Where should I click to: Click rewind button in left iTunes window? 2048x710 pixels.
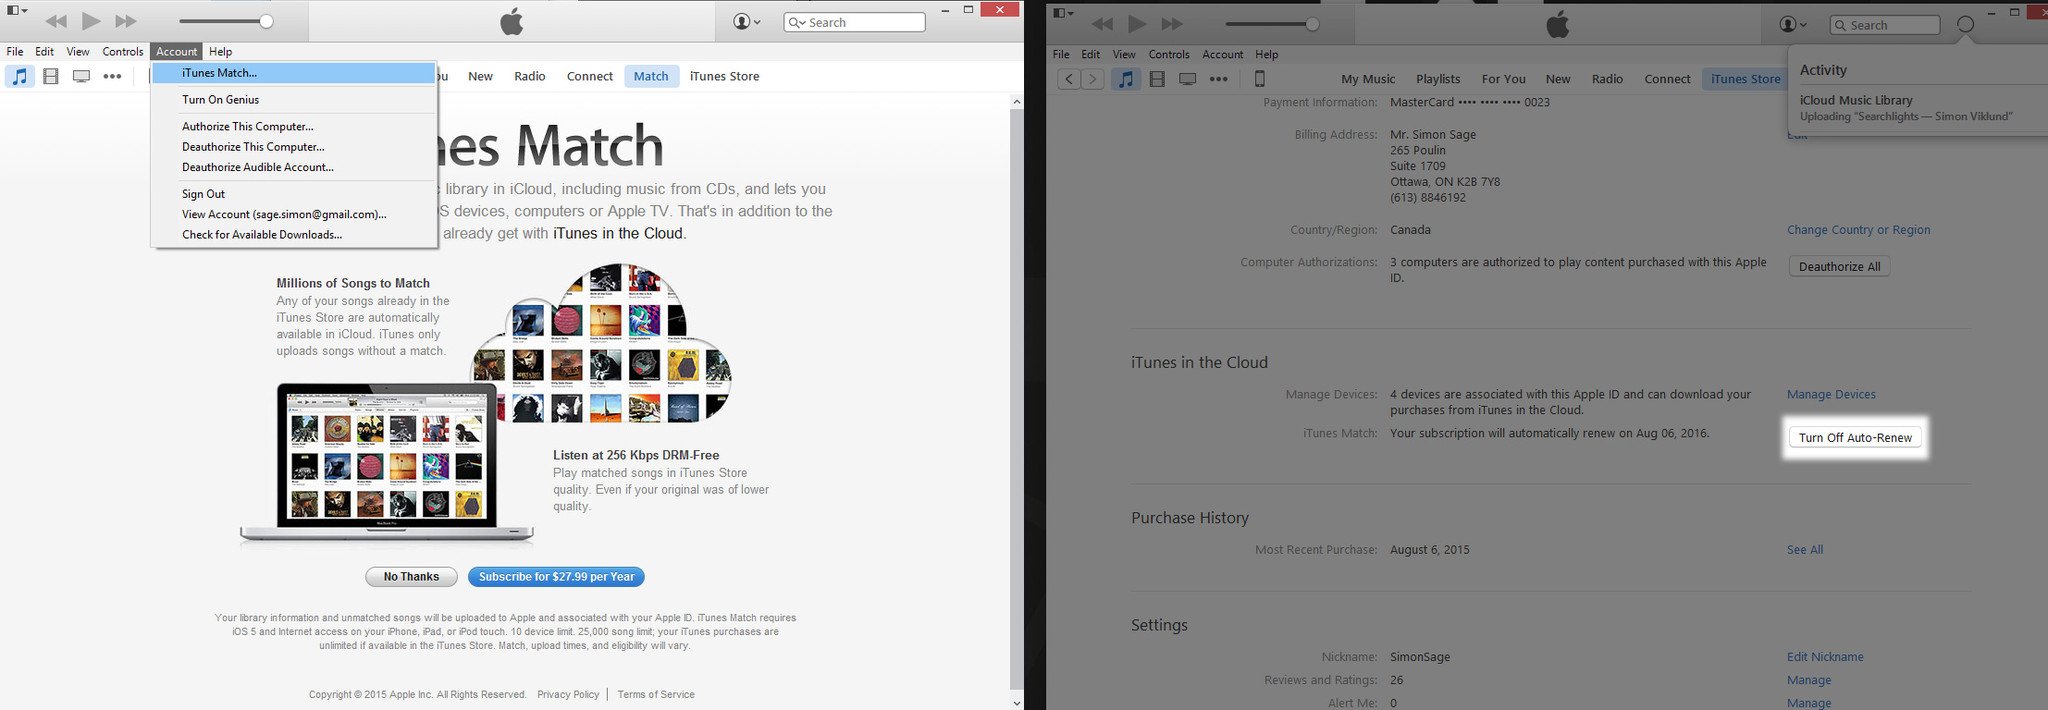[x=56, y=21]
